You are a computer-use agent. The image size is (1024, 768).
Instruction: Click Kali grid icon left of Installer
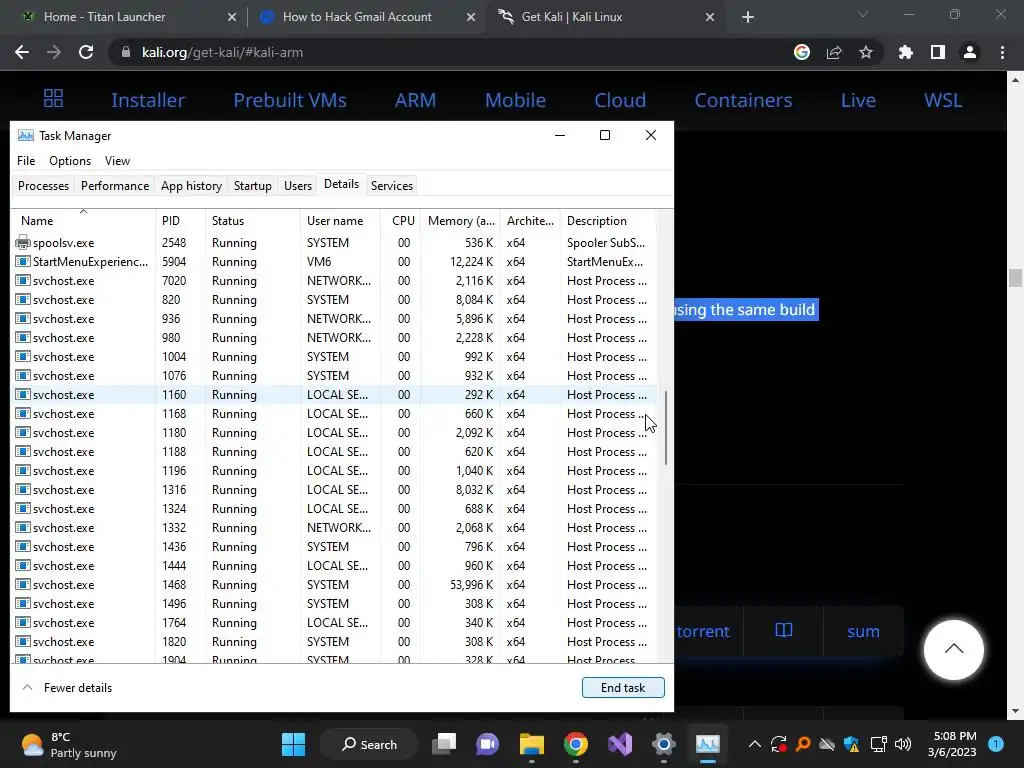[54, 99]
